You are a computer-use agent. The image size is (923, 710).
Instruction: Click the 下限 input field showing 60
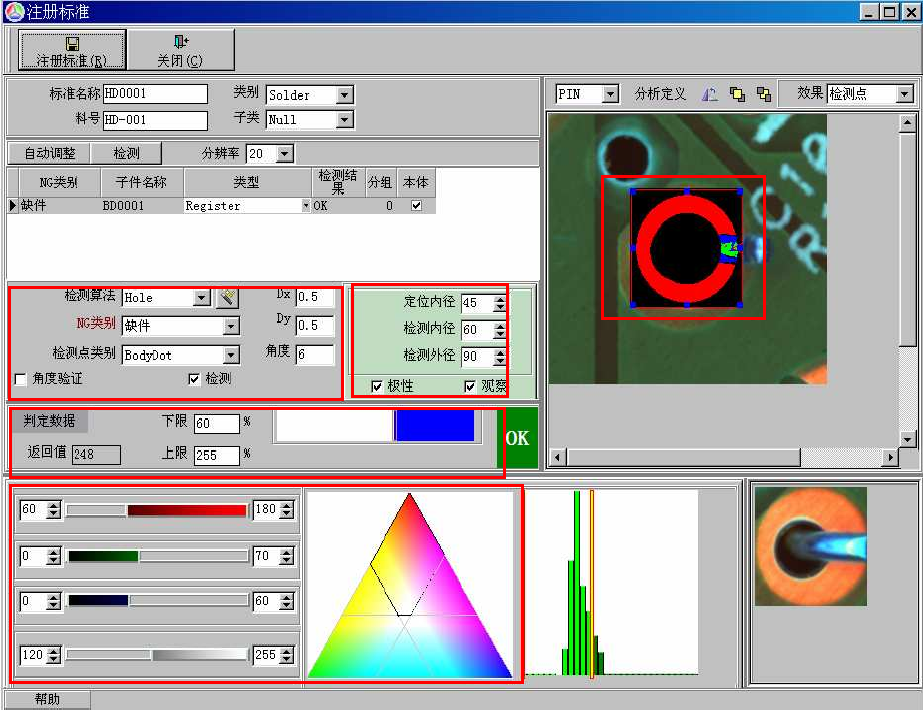(x=217, y=423)
